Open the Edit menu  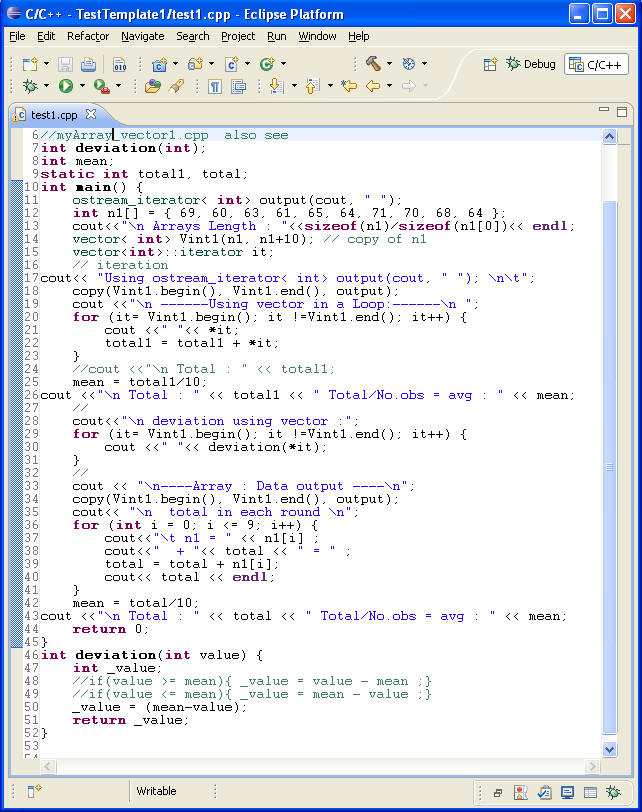(46, 36)
